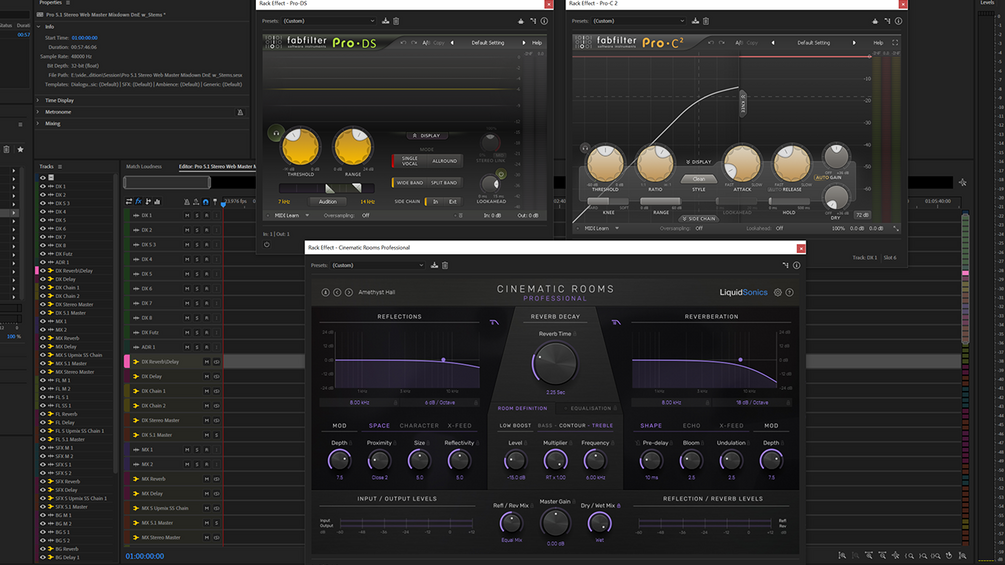Toggle snapping magnet icon in editor
Image resolution: width=1005 pixels, height=565 pixels.
[206, 202]
